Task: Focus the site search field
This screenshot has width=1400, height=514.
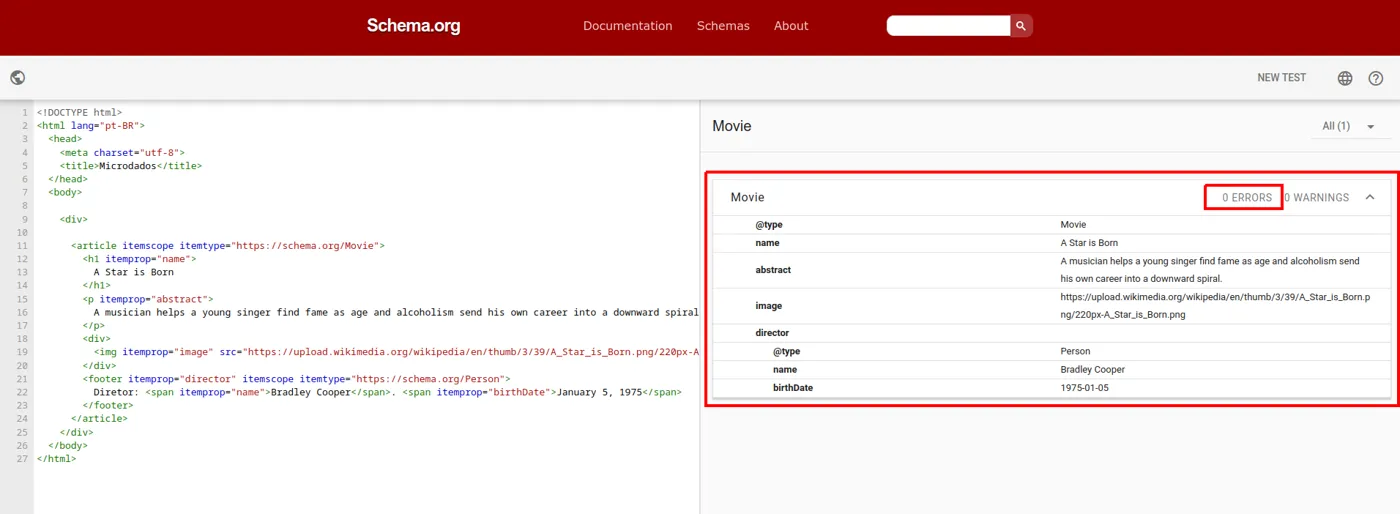Action: [x=948, y=26]
